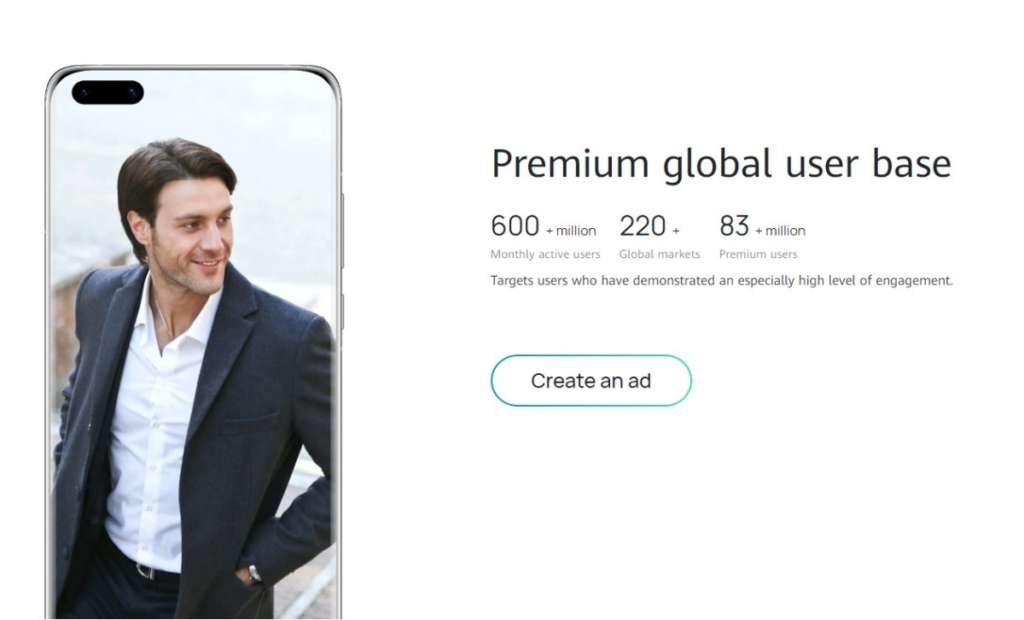Screen dimensions: 1024x620
Task: Click the 600 monthly users figure
Action: click(x=515, y=227)
